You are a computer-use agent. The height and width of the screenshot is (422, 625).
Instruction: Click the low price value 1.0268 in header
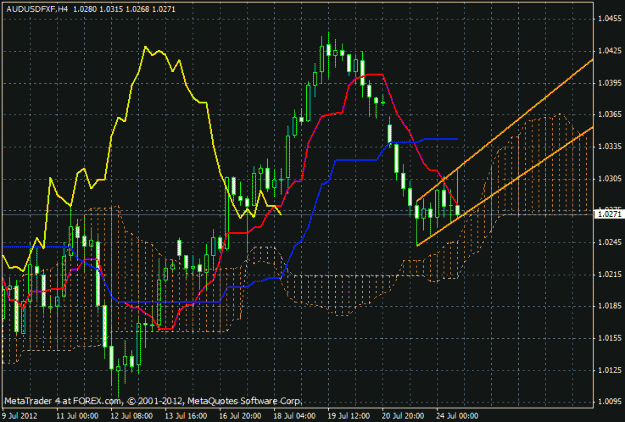[x=137, y=9]
